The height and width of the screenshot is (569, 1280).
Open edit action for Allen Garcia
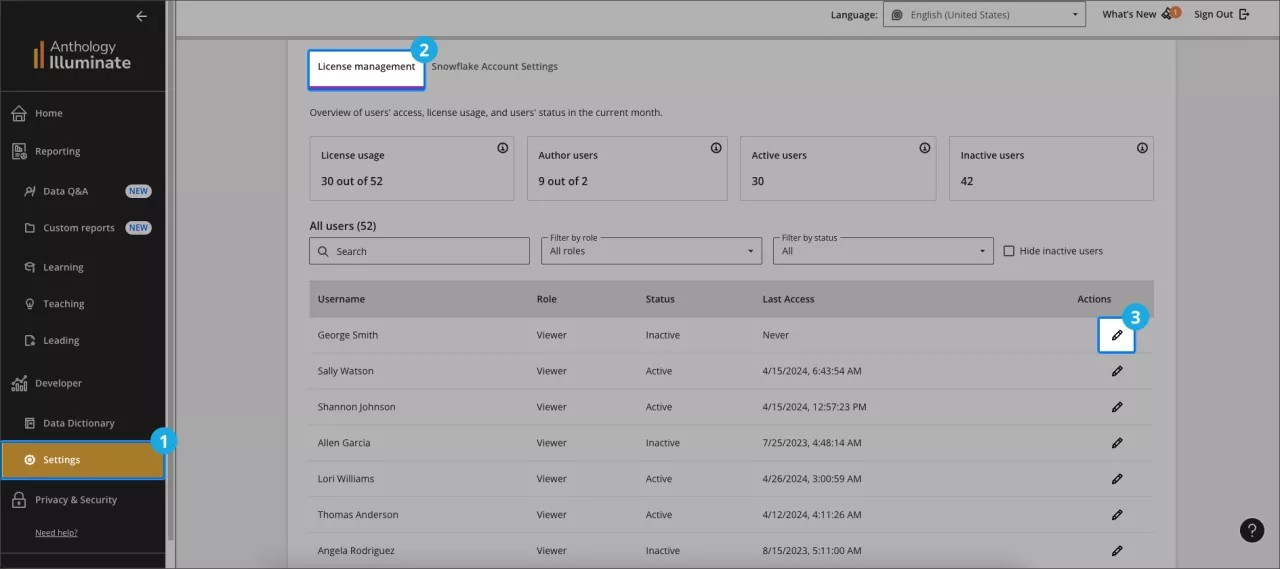coord(1116,443)
